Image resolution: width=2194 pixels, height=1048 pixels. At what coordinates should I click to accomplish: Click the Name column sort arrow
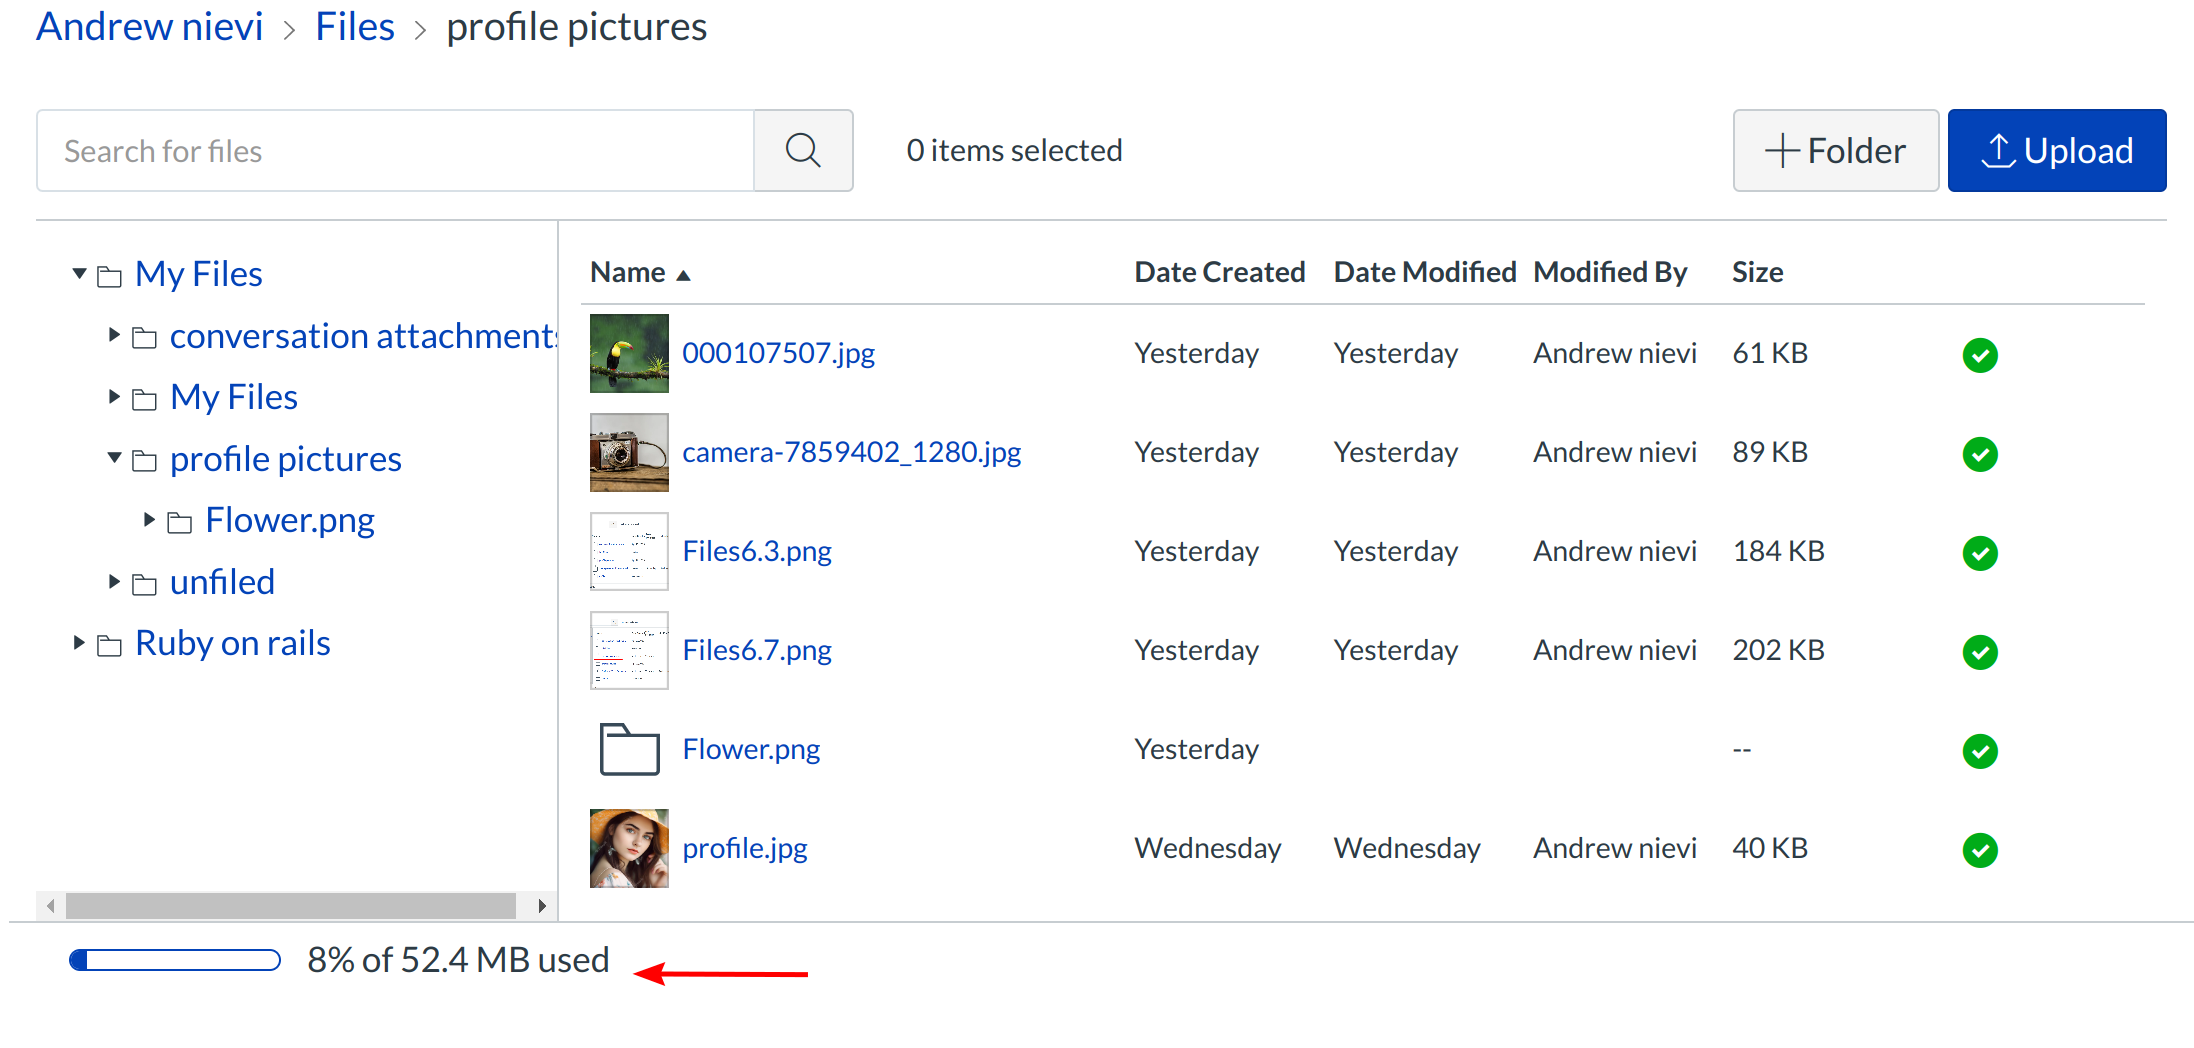684,275
